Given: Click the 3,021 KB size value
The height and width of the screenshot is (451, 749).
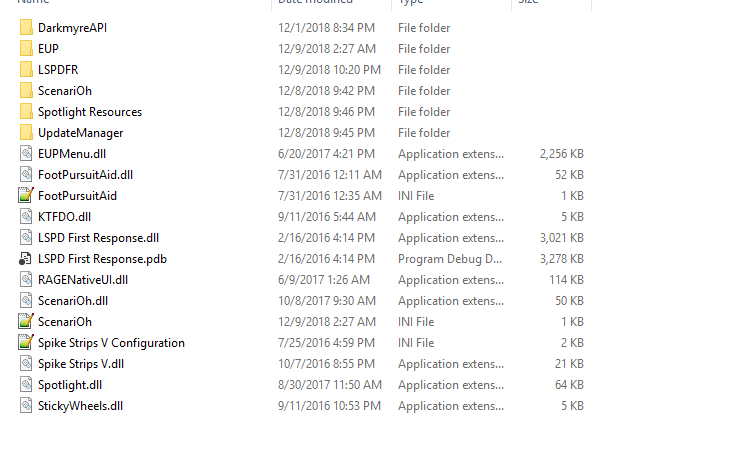Looking at the screenshot, I should (562, 238).
